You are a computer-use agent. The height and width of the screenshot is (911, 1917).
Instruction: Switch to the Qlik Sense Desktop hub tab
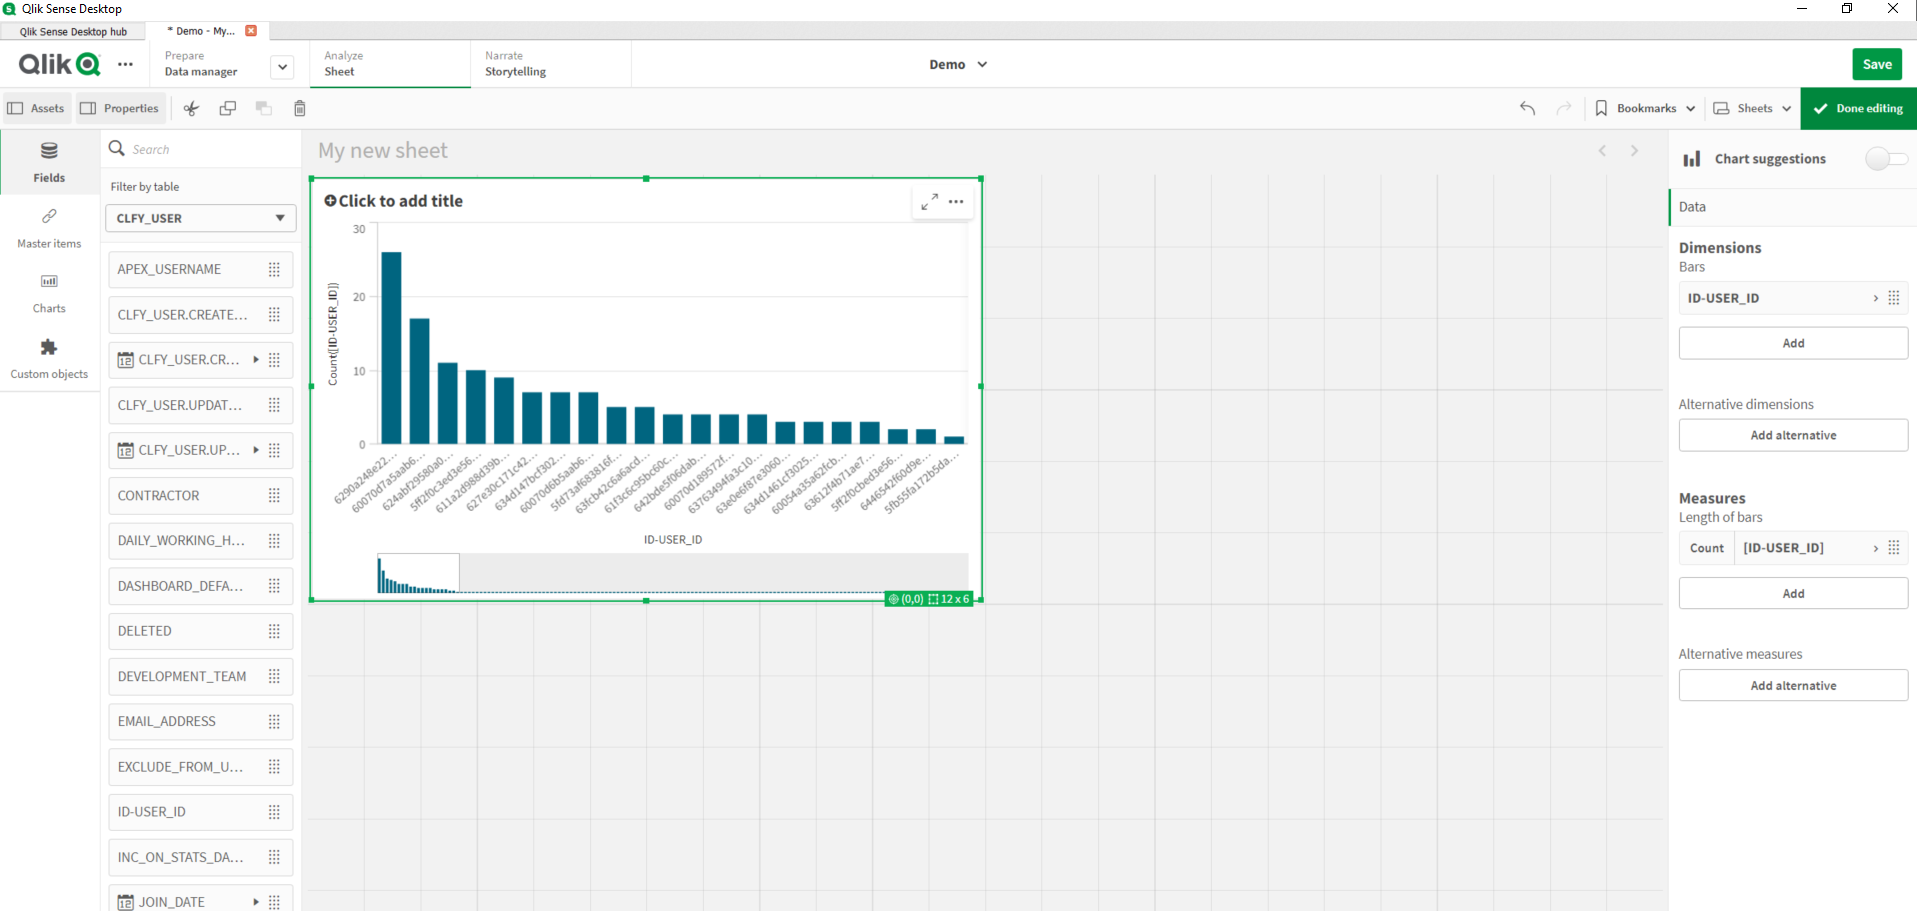click(x=72, y=31)
